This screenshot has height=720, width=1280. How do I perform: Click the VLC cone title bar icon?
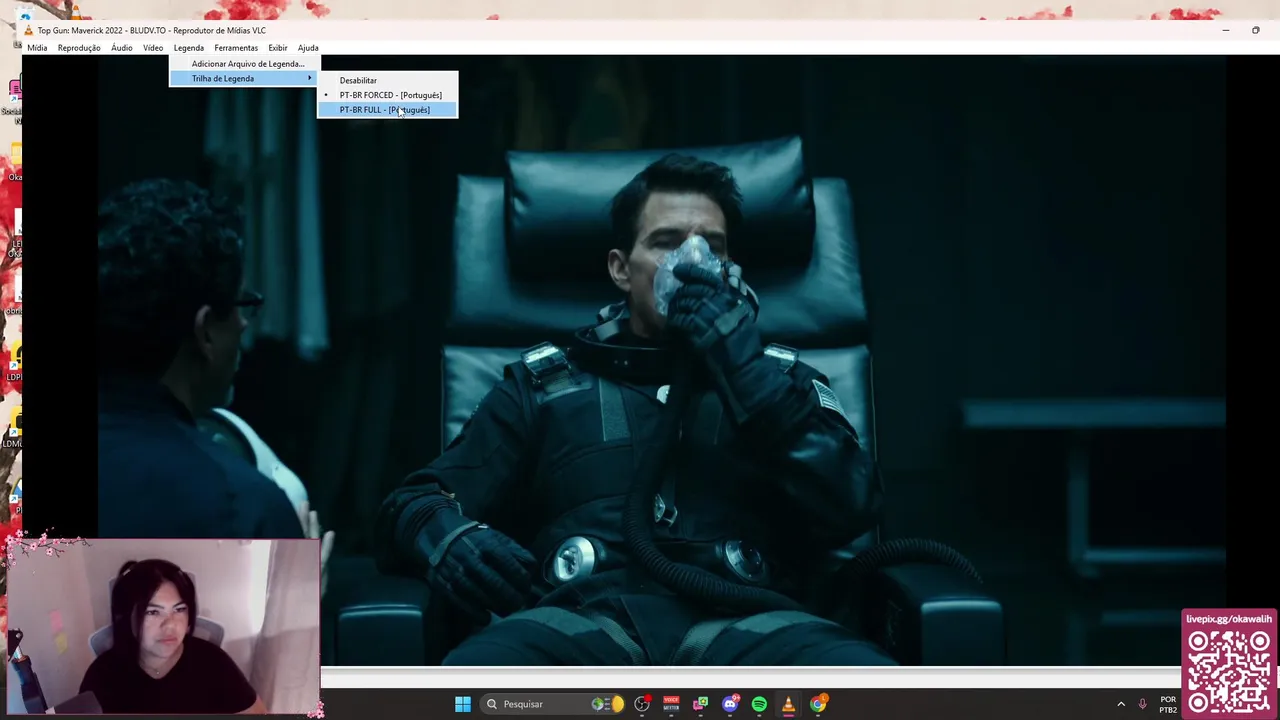29,31
